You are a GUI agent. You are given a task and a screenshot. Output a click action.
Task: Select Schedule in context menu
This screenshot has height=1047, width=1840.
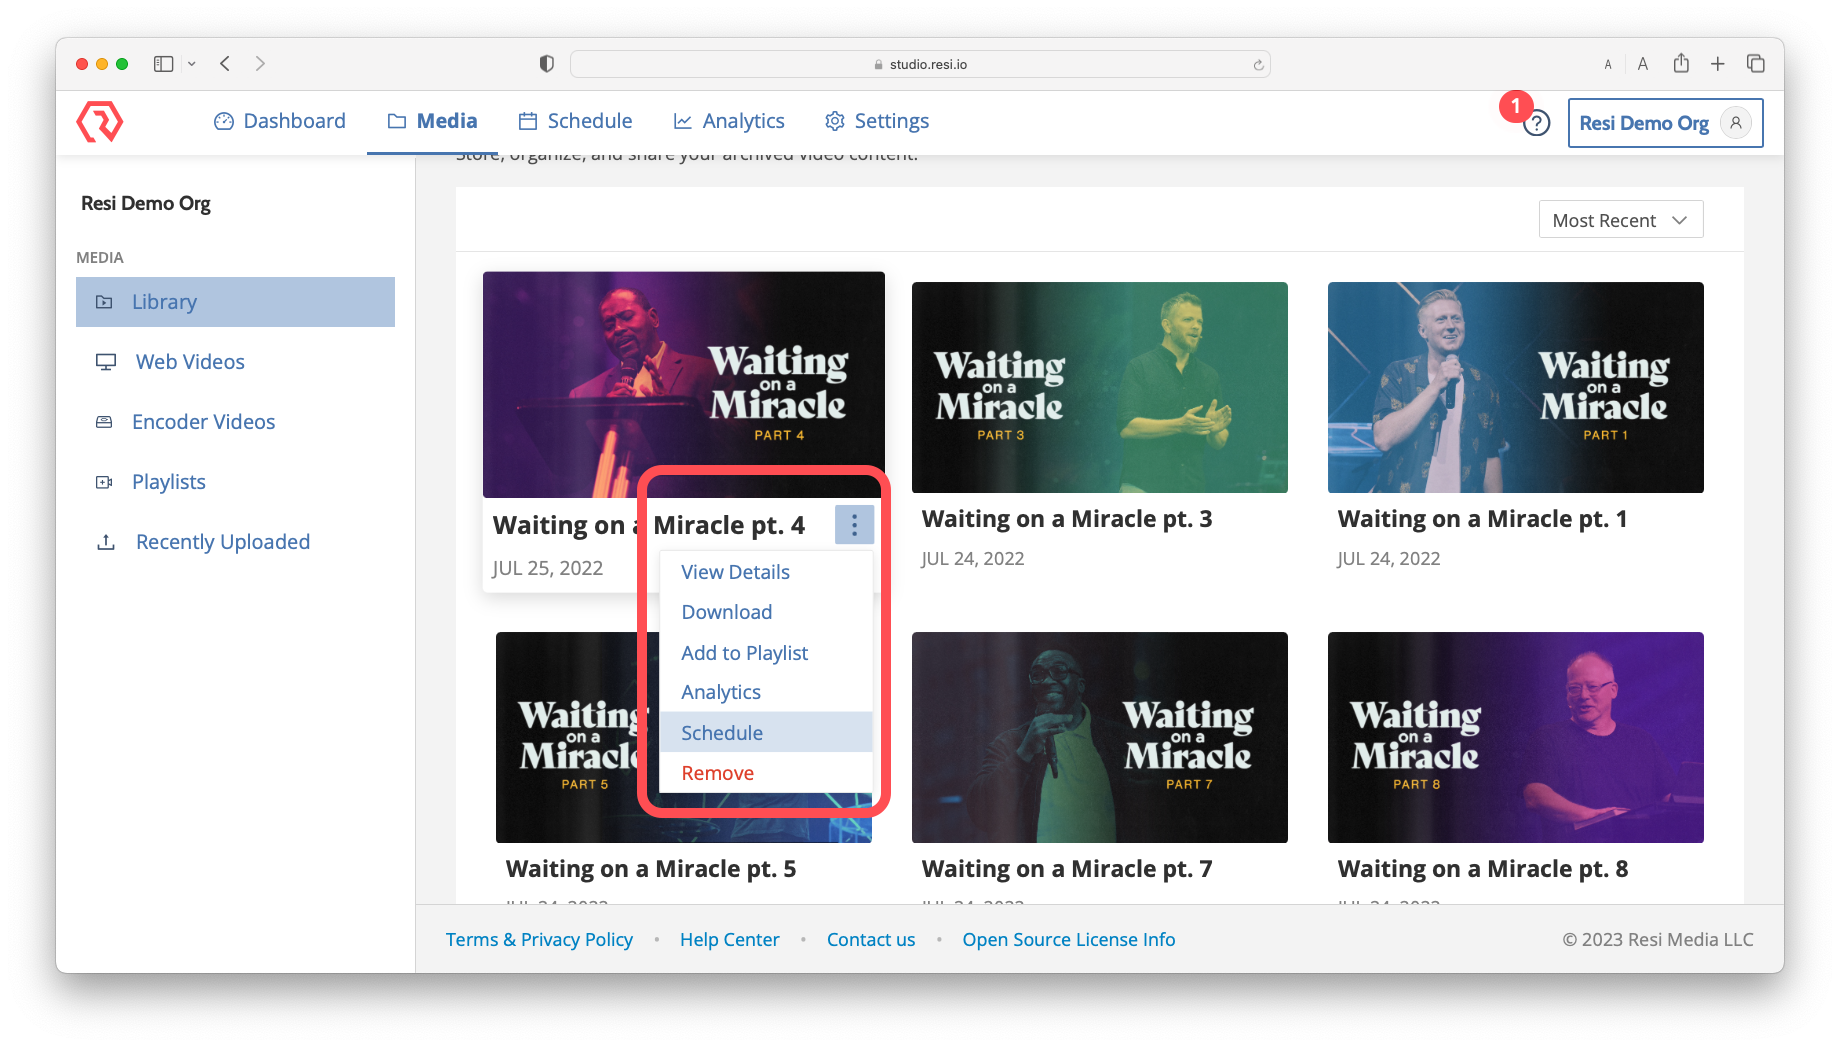[766, 733]
